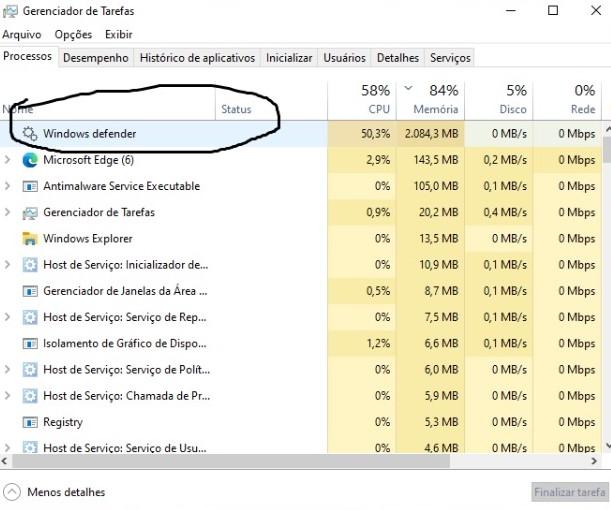The height and width of the screenshot is (510, 611).
Task: Open the Opções menu
Action: (x=73, y=35)
